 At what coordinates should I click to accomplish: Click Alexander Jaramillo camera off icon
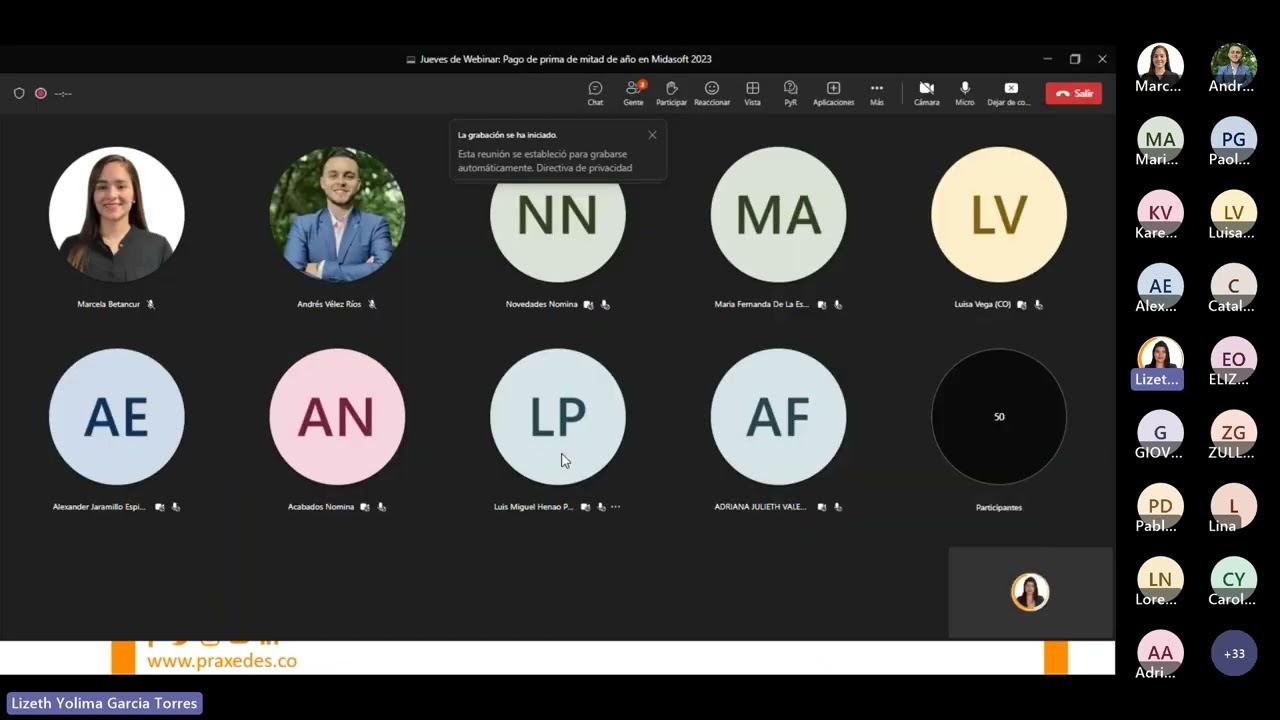pyautogui.click(x=159, y=507)
